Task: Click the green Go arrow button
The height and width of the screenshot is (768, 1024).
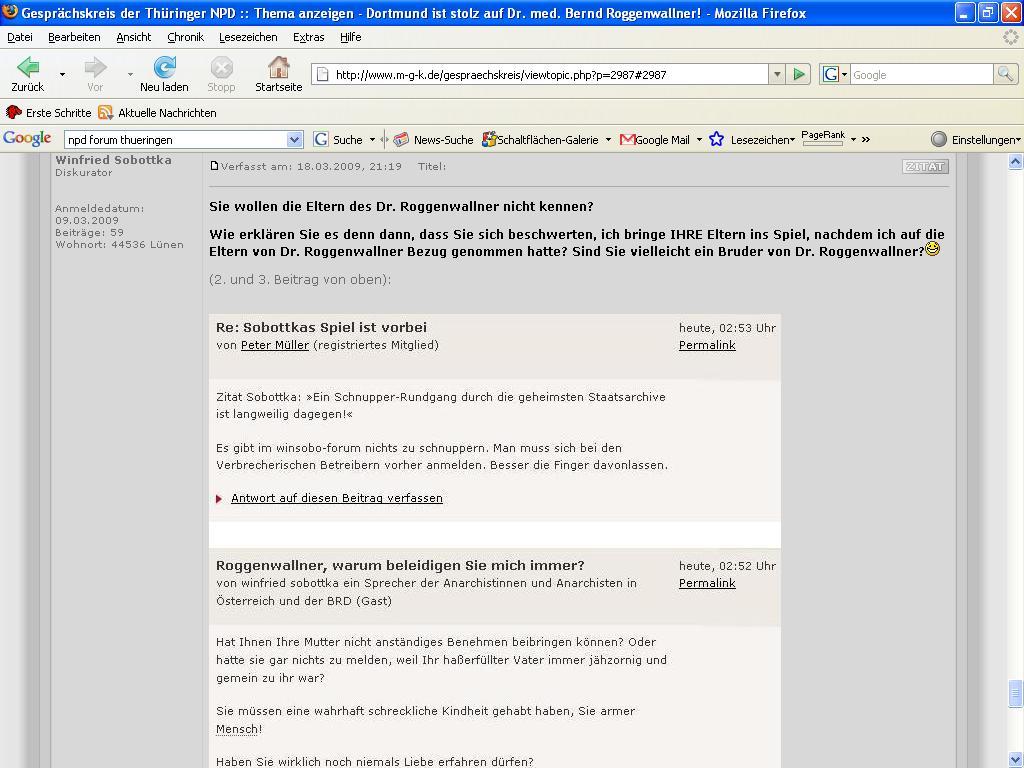Action: [x=799, y=74]
